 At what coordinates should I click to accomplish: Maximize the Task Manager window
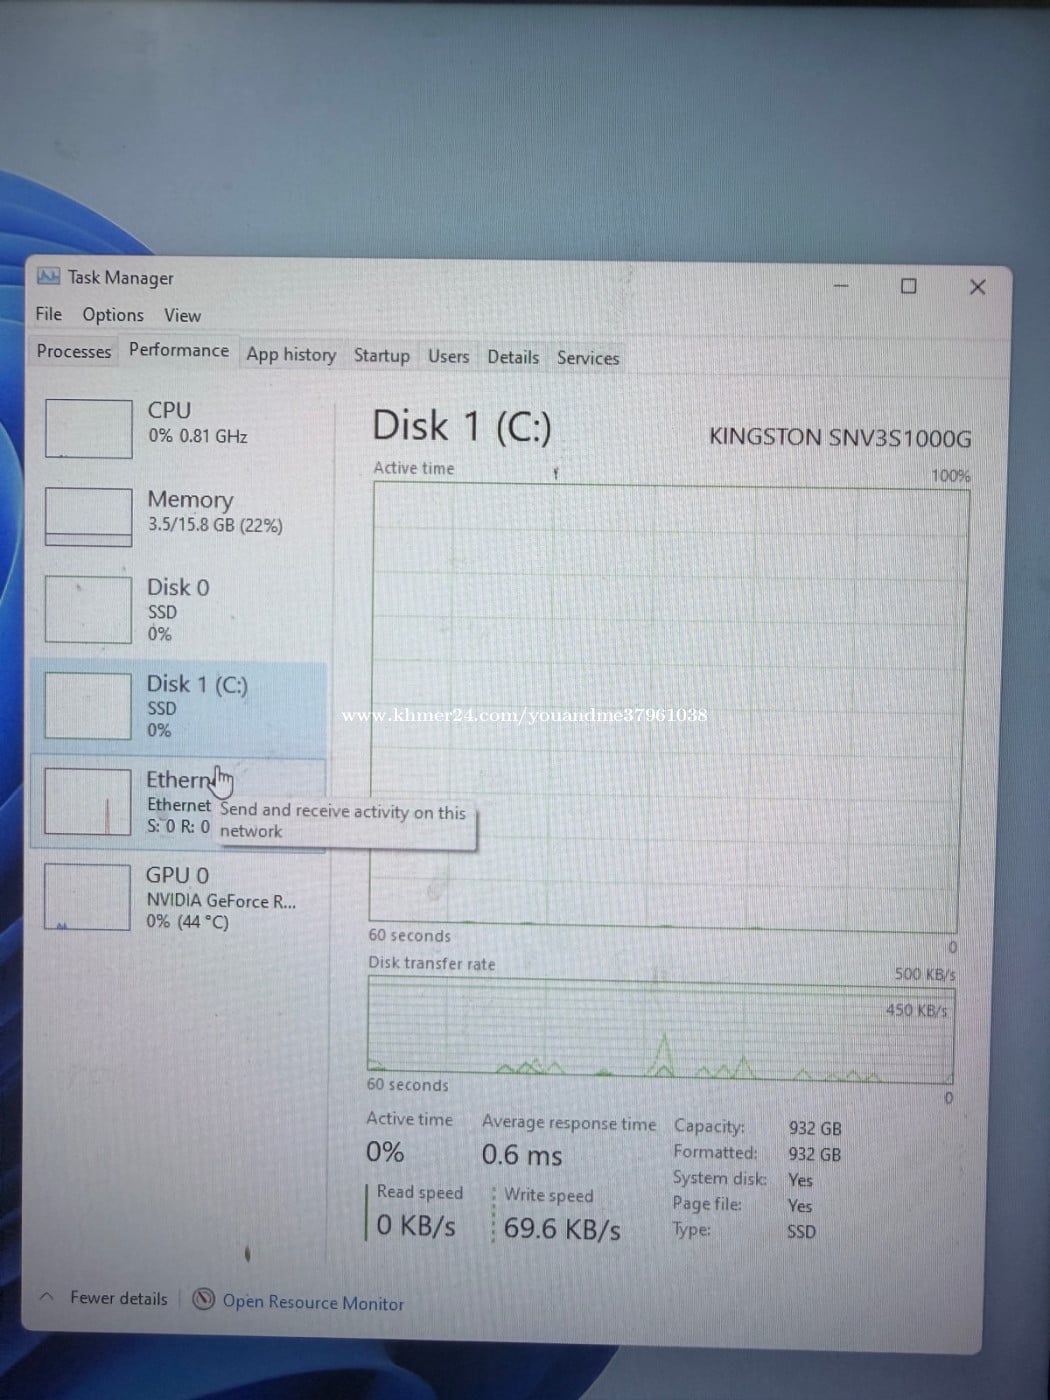tap(908, 286)
